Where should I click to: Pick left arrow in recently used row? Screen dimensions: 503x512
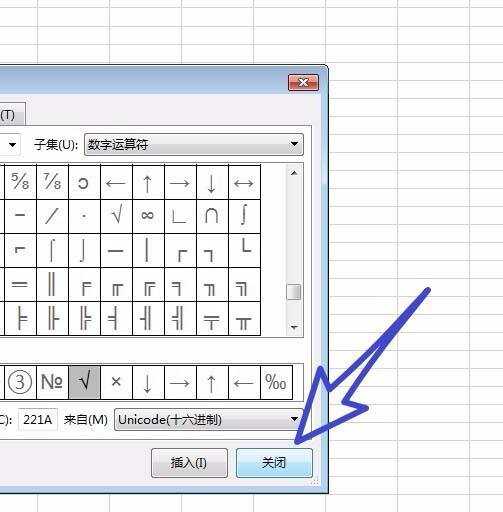tap(245, 382)
